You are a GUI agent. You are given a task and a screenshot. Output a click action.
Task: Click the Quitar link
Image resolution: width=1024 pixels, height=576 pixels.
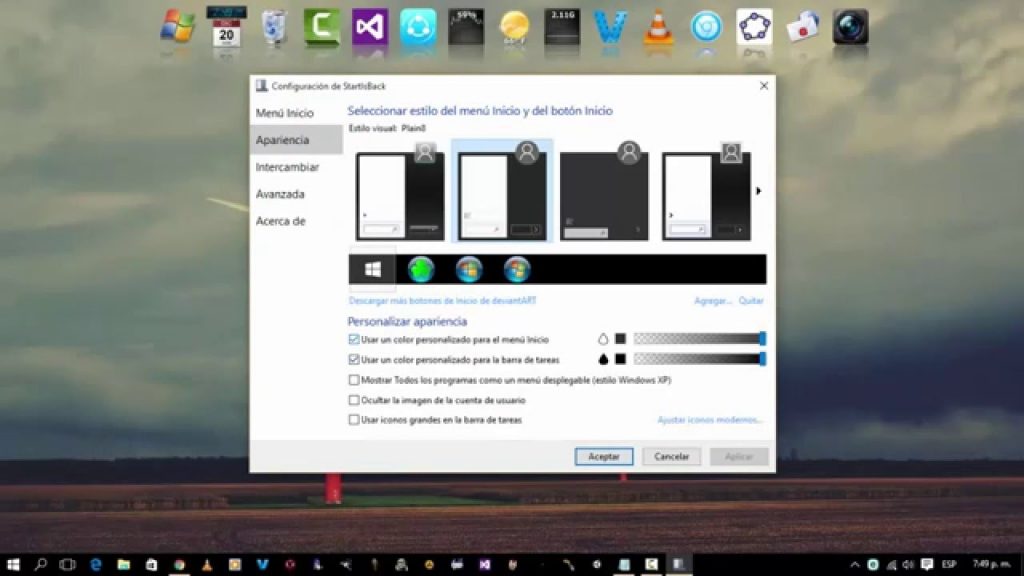click(x=751, y=300)
